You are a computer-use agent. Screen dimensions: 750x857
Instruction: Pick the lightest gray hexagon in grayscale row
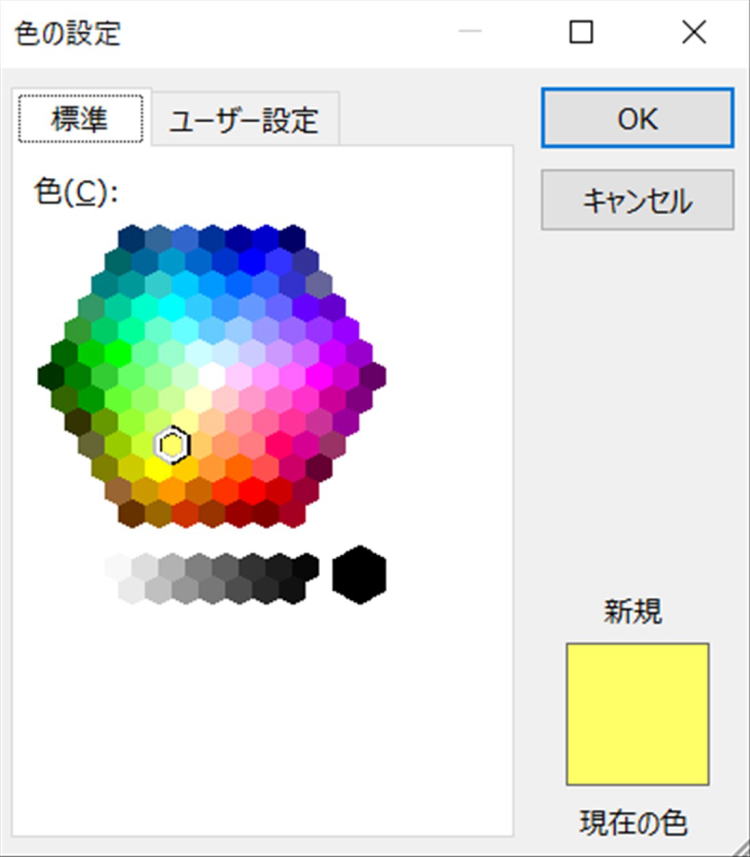coord(118,568)
